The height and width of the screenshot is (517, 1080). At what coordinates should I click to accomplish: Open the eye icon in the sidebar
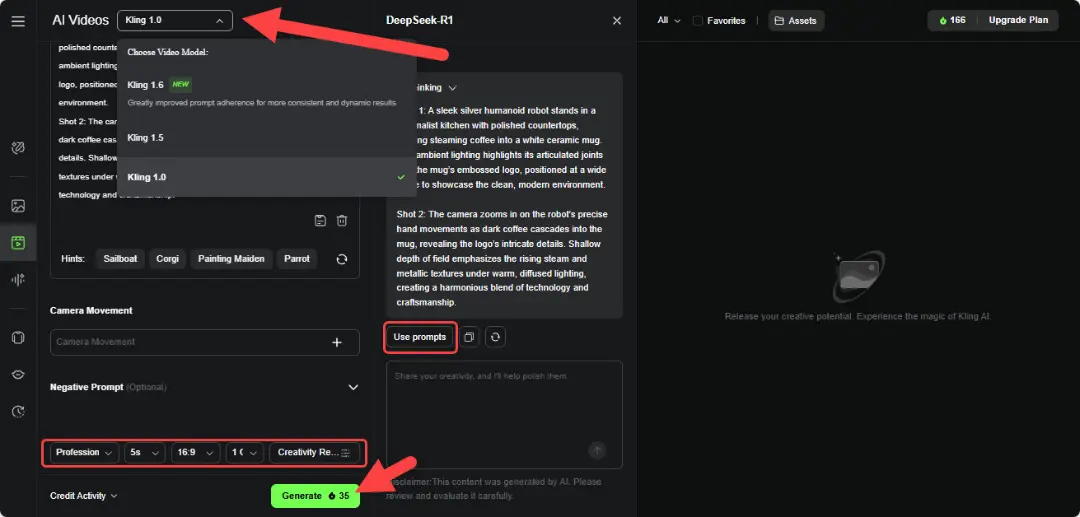[x=19, y=374]
